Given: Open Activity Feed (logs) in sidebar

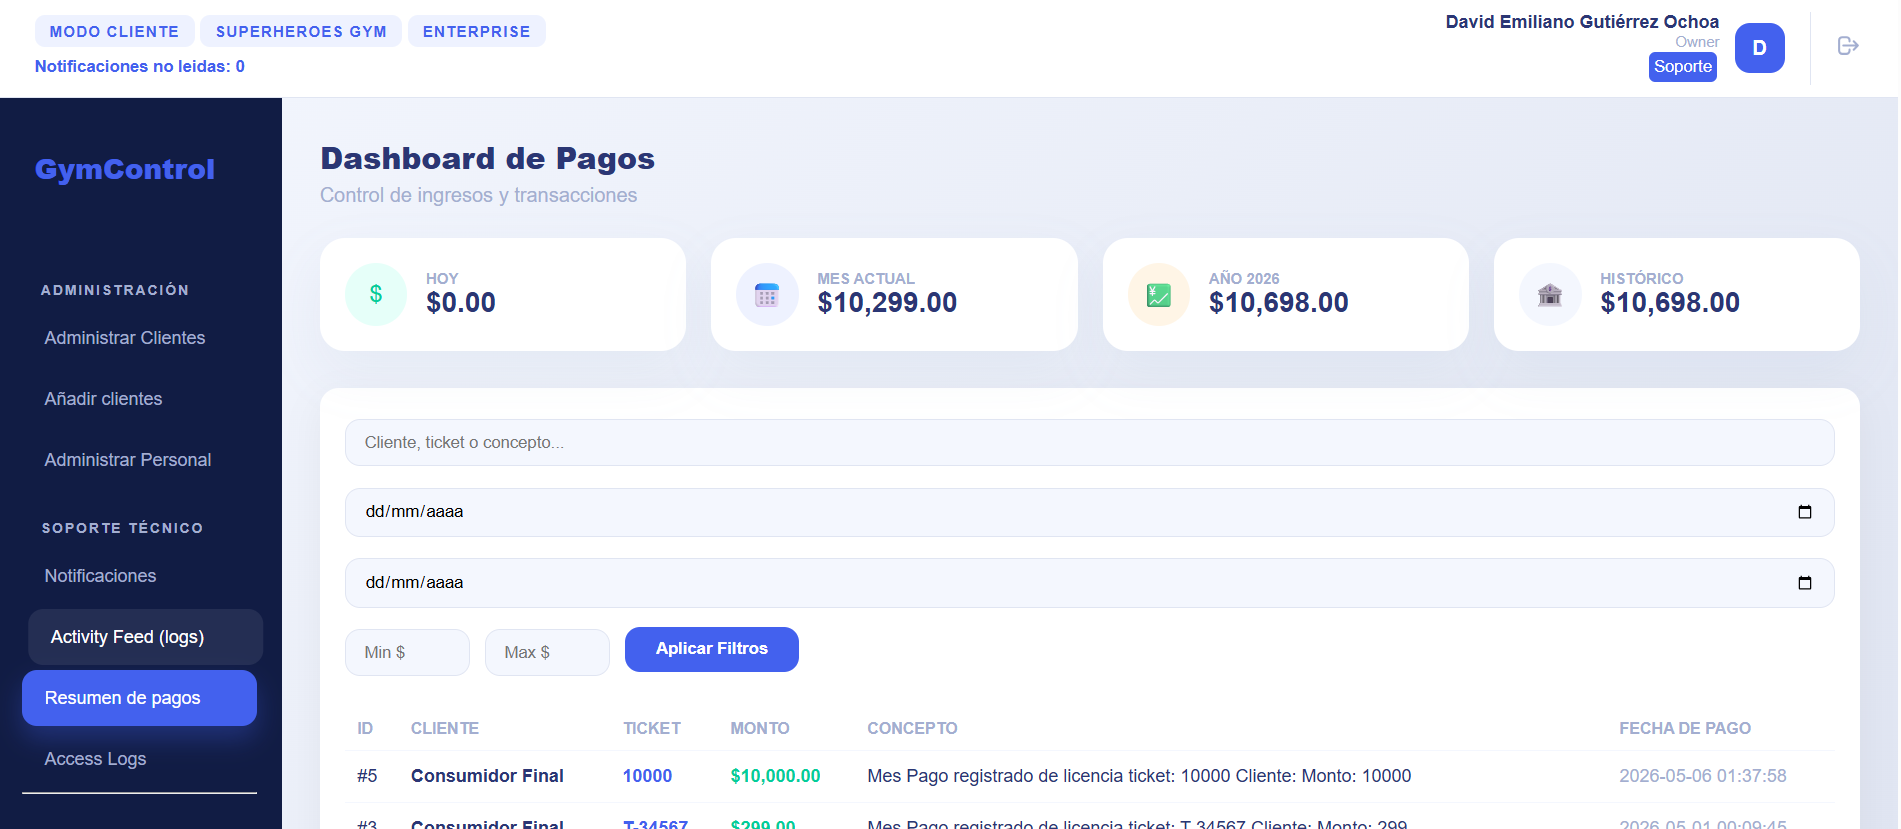Looking at the screenshot, I should tap(145, 637).
